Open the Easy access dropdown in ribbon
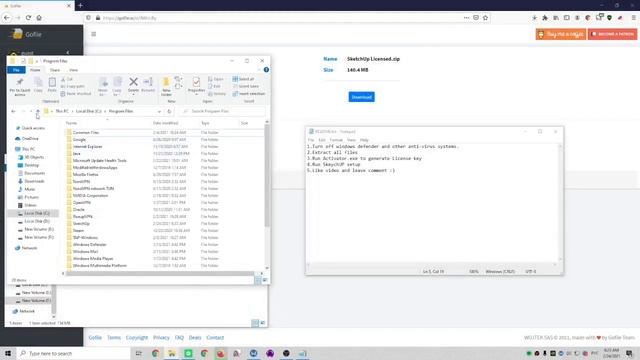 (178, 87)
